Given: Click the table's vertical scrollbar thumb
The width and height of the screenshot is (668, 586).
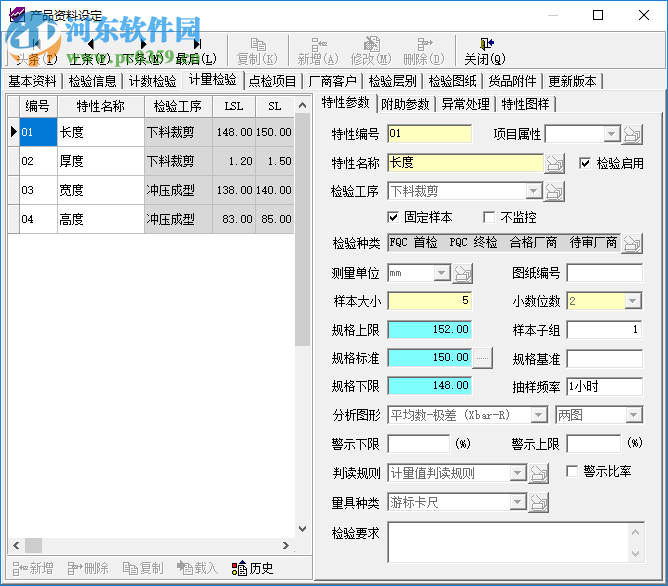Looking at the screenshot, I should (x=302, y=230).
